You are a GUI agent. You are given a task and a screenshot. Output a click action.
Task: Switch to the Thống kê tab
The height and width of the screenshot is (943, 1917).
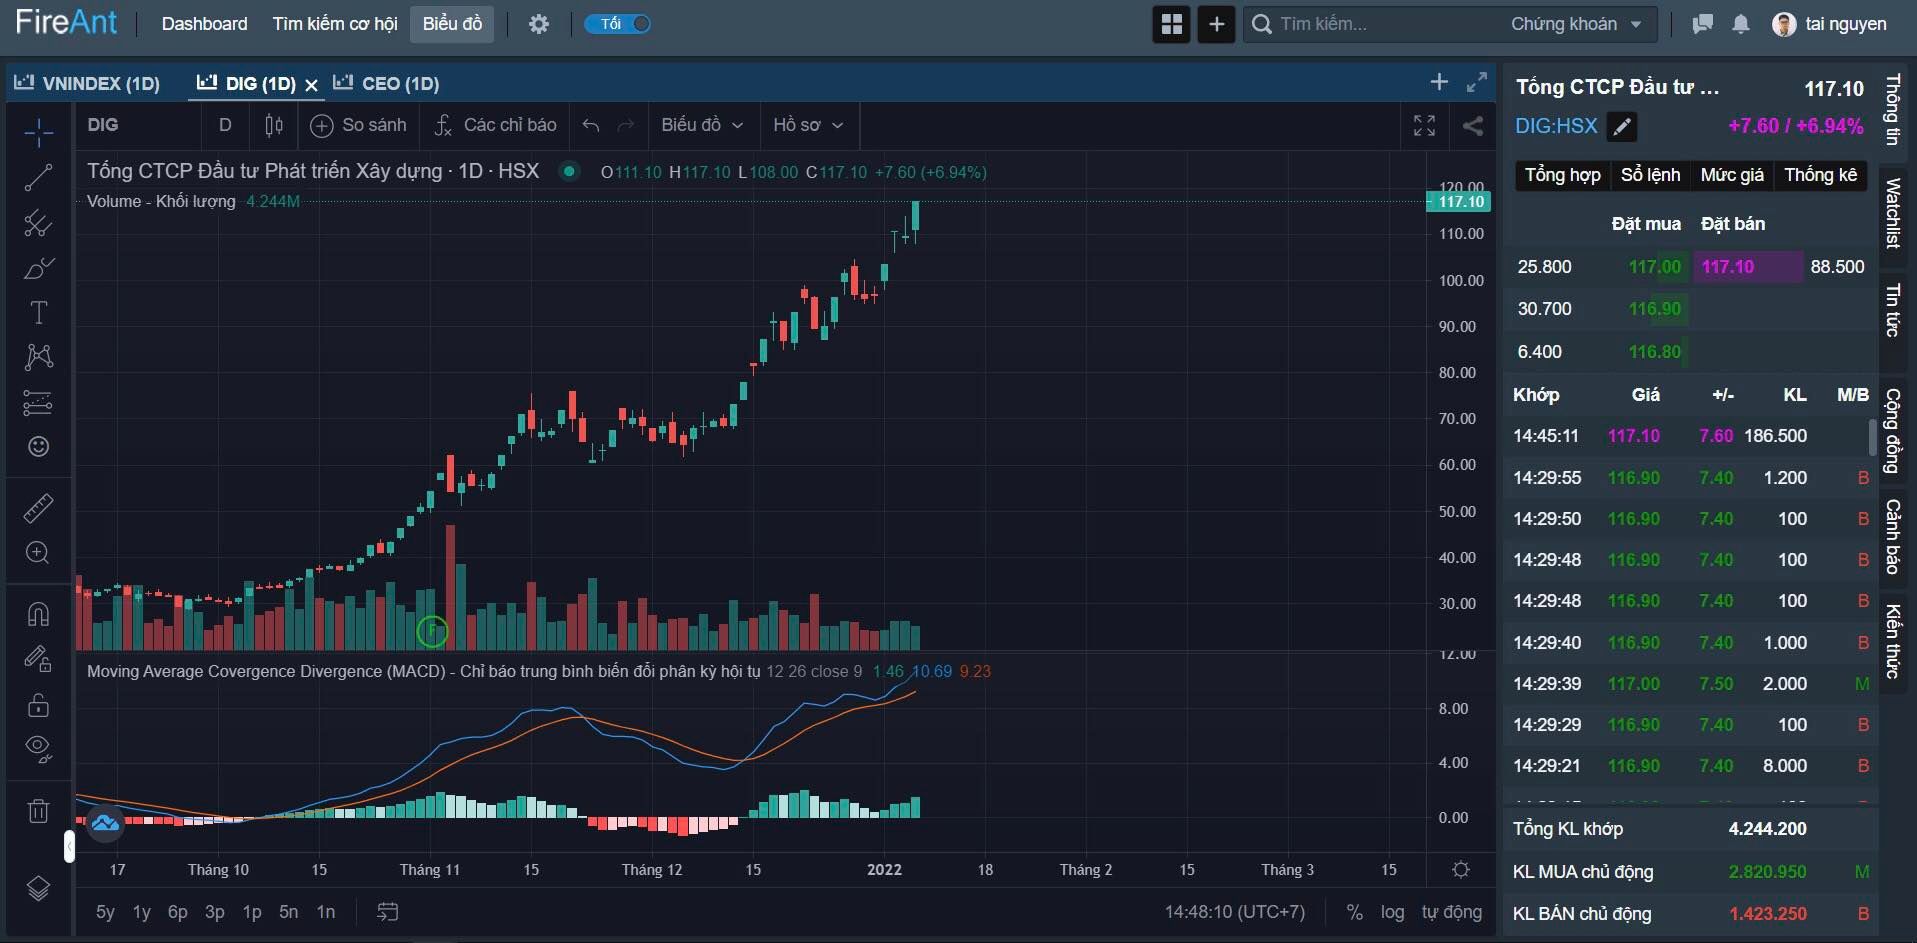click(x=1821, y=175)
